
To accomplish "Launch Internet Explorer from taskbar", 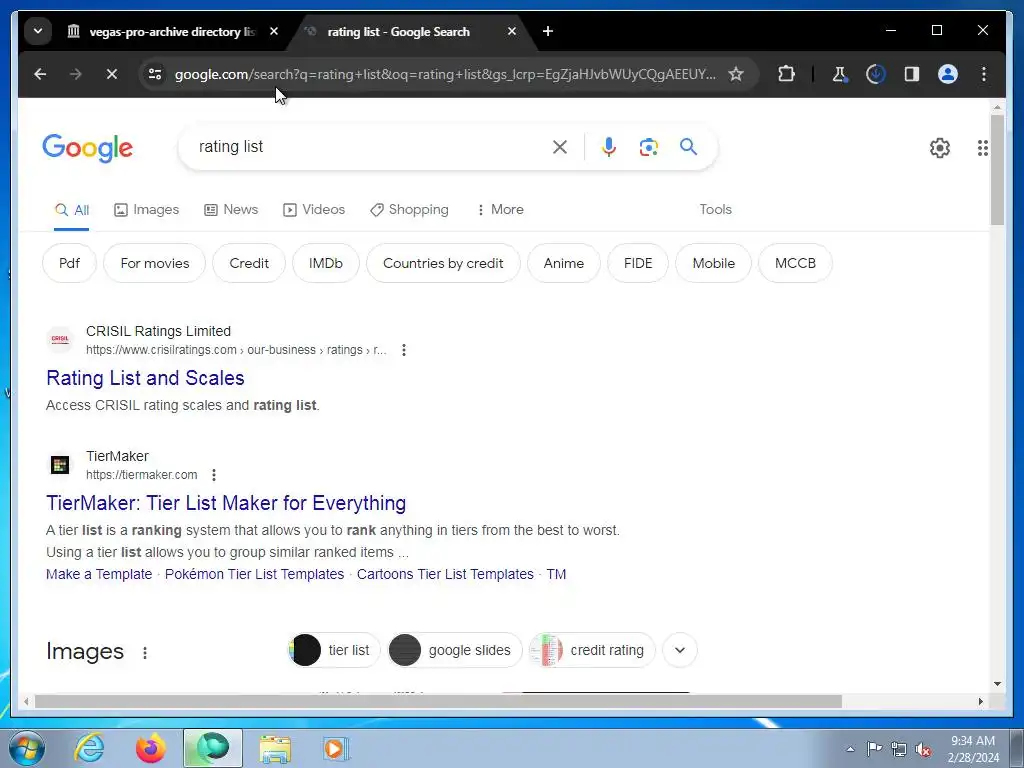I will point(89,748).
